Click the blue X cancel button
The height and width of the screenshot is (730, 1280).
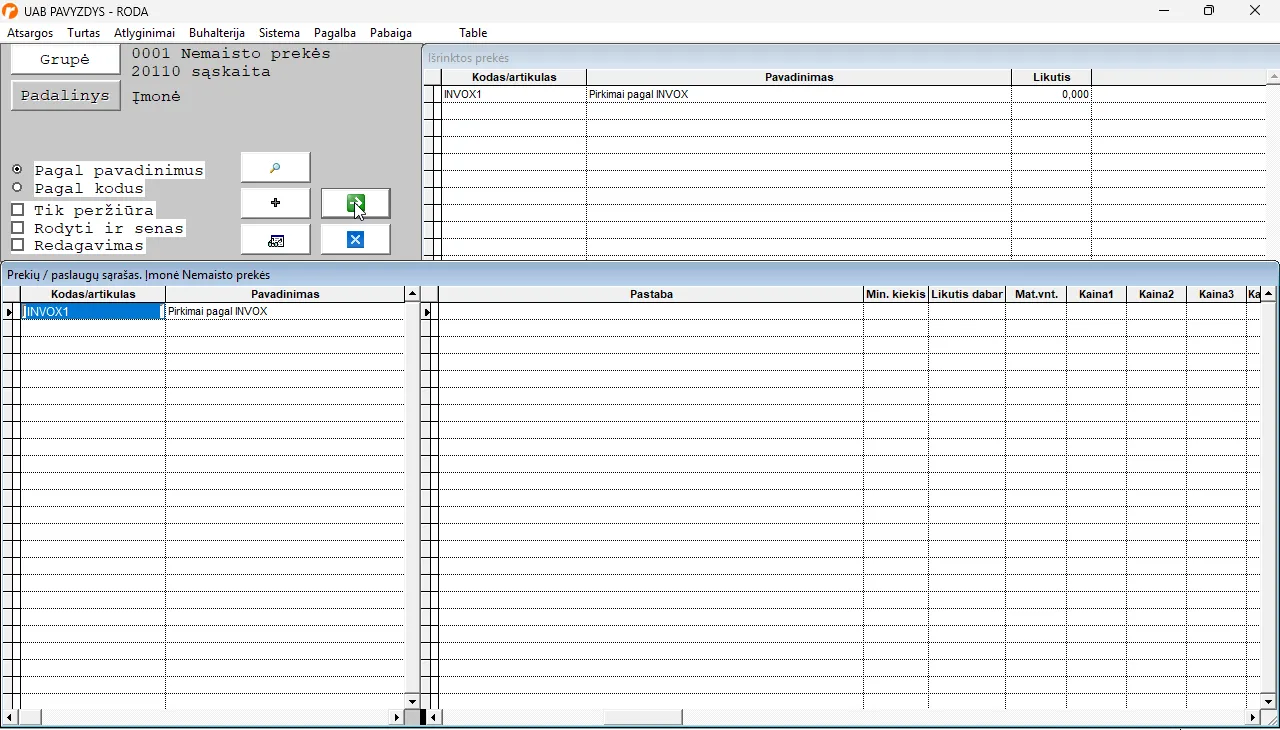tap(356, 240)
